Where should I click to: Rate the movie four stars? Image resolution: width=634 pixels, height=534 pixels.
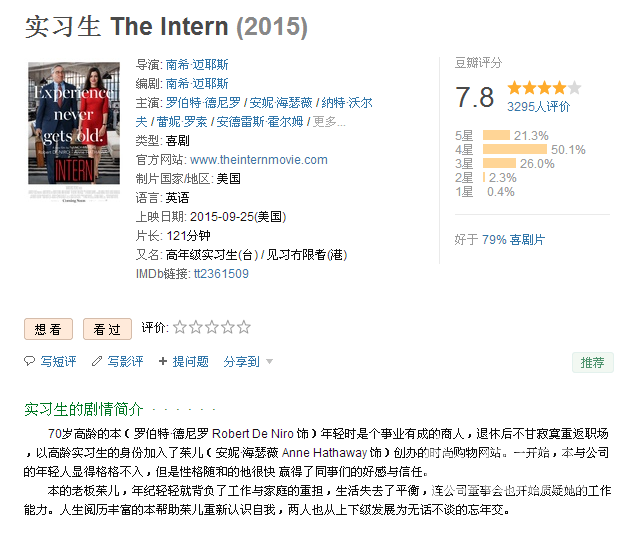(x=228, y=327)
